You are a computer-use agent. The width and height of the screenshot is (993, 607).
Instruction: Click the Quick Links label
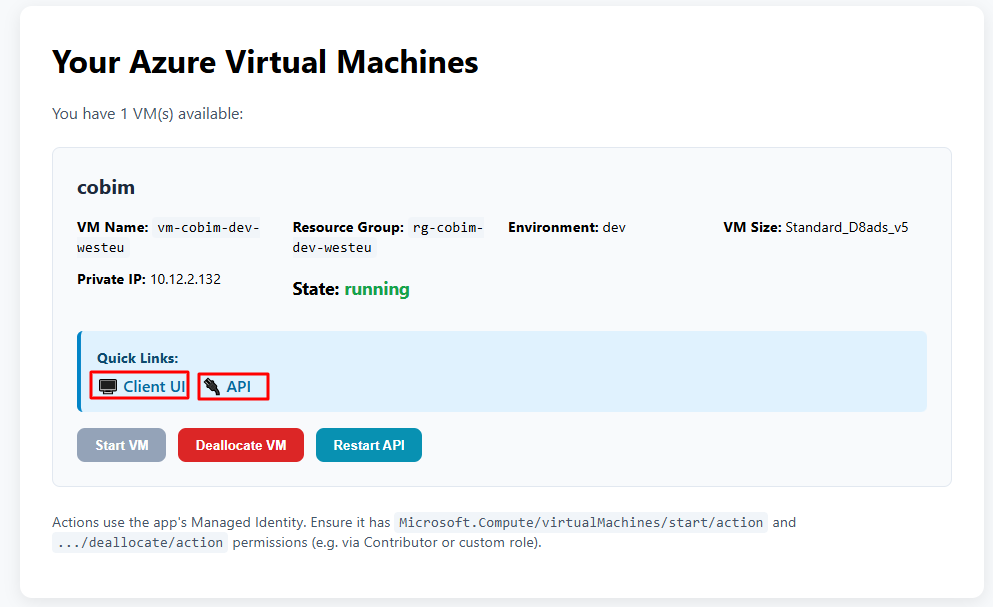137,358
